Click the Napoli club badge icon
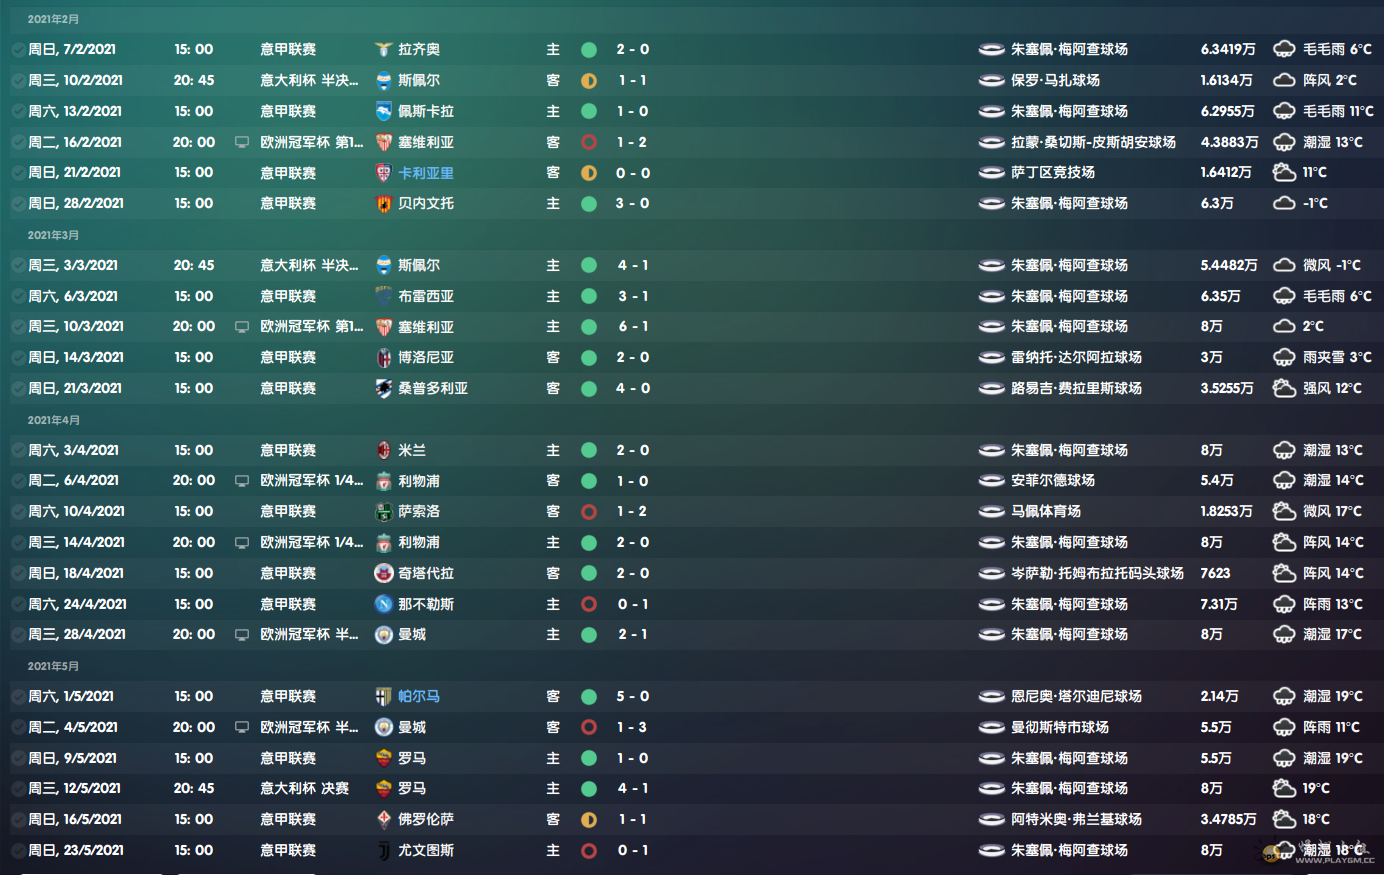 [383, 604]
